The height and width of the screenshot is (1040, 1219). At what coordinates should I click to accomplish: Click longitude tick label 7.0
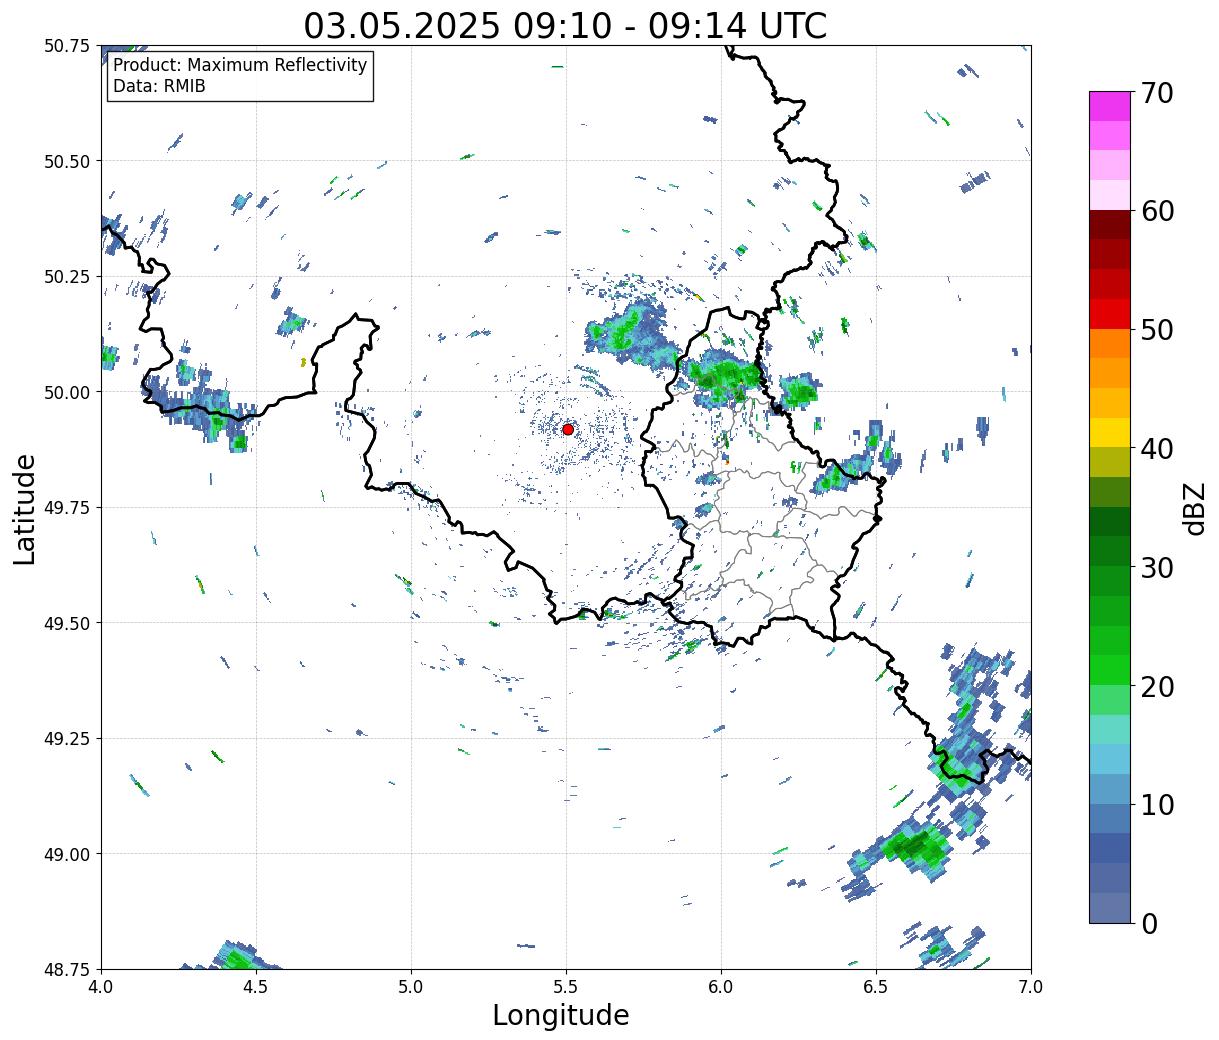[1031, 987]
